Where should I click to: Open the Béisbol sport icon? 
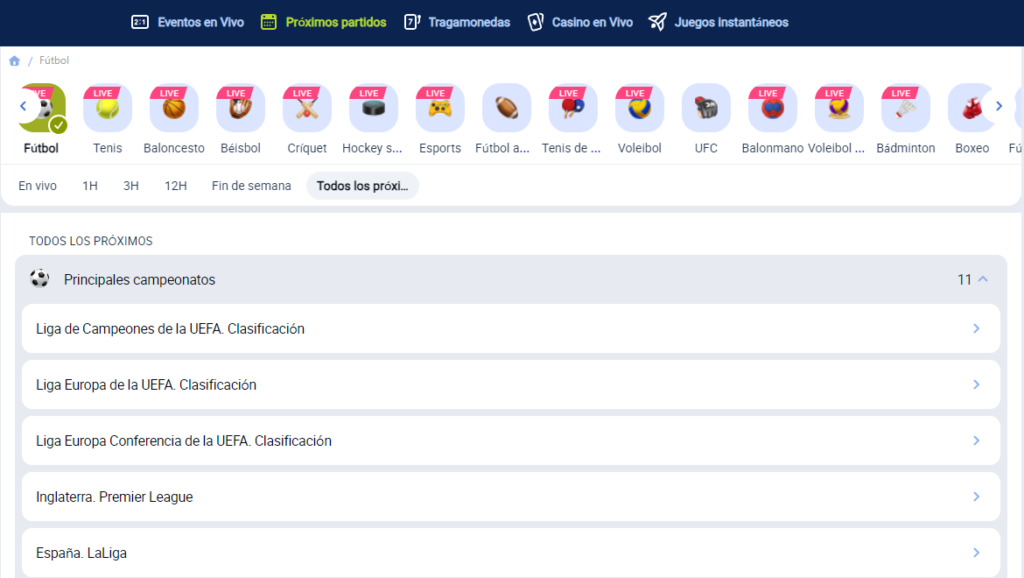click(x=240, y=108)
